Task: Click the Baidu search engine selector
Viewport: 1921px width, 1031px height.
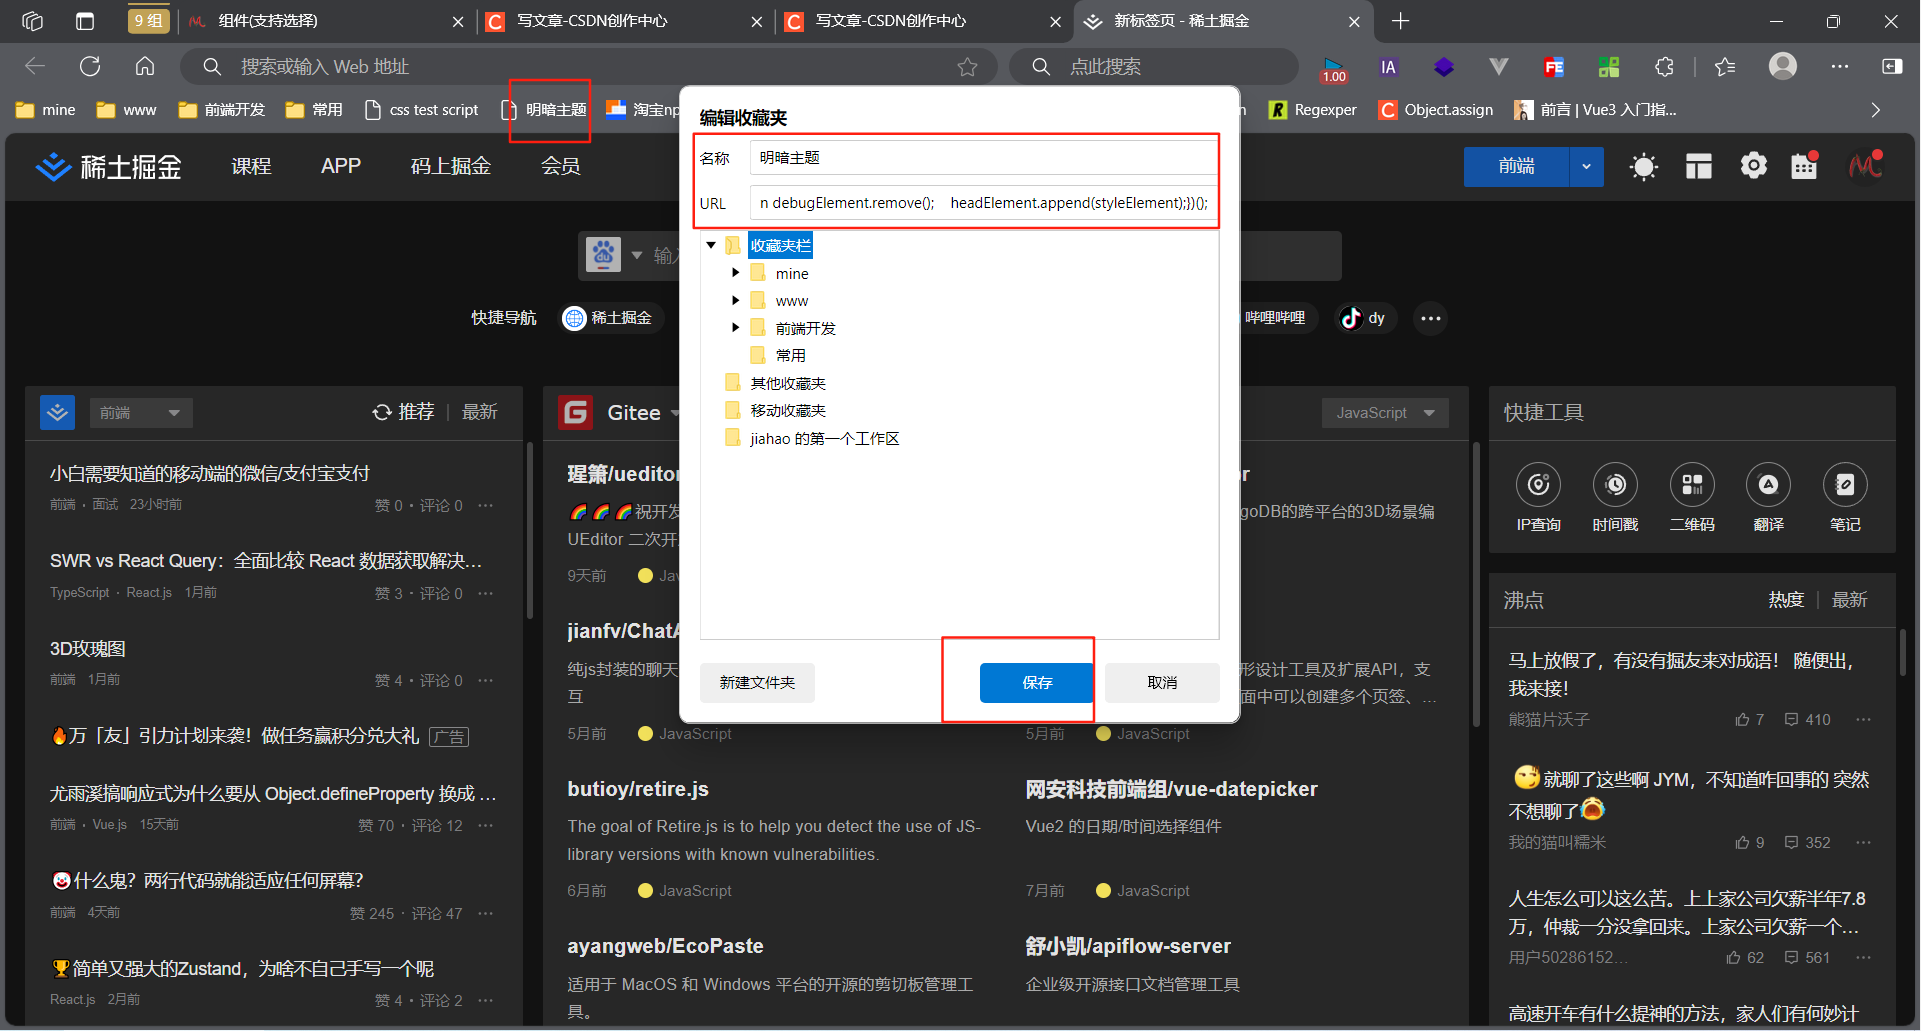Action: 614,255
